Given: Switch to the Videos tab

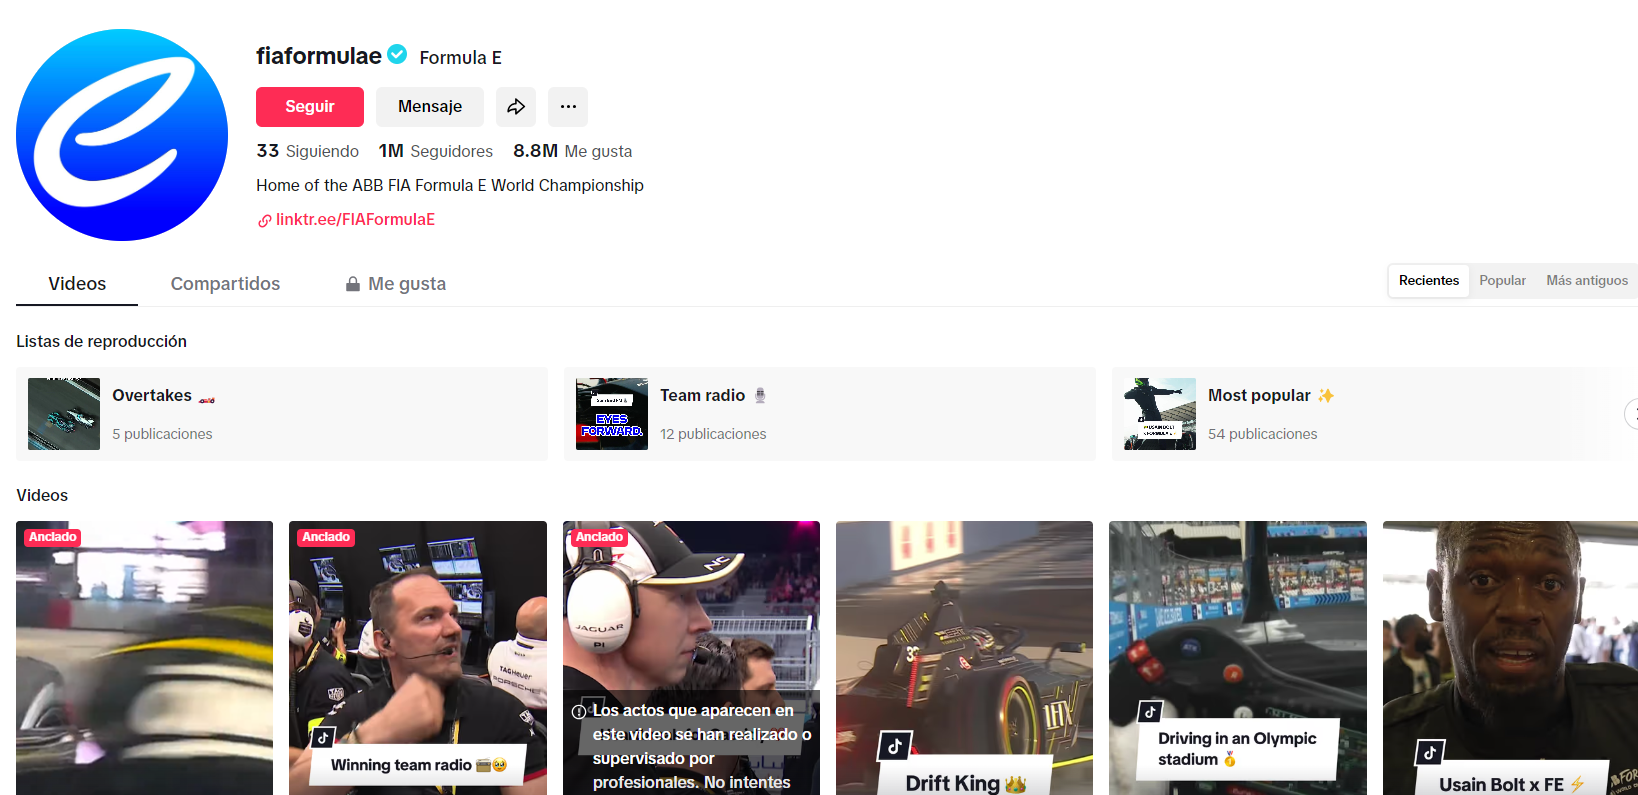Looking at the screenshot, I should tap(77, 284).
